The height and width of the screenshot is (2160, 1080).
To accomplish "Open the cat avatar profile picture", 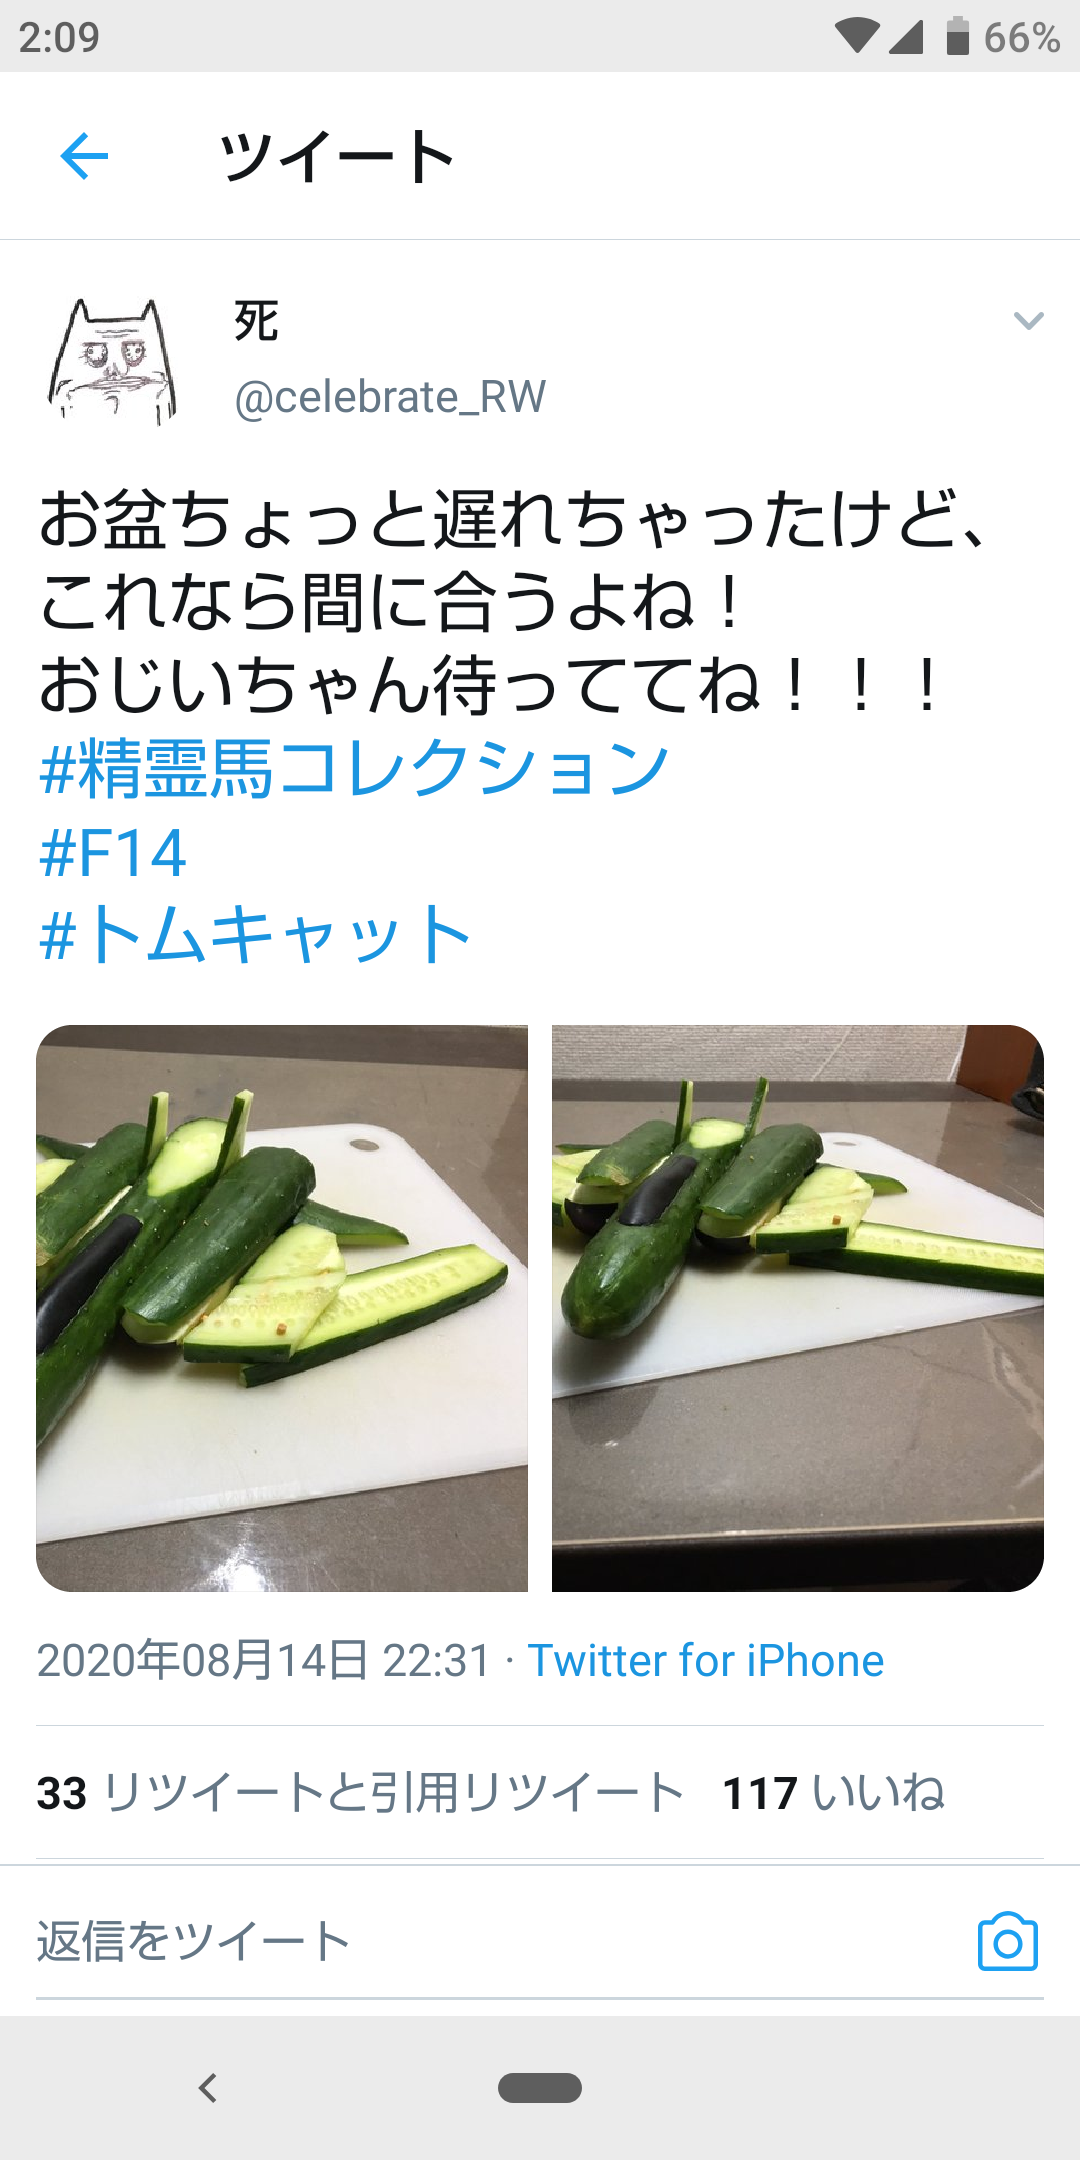I will point(112,361).
